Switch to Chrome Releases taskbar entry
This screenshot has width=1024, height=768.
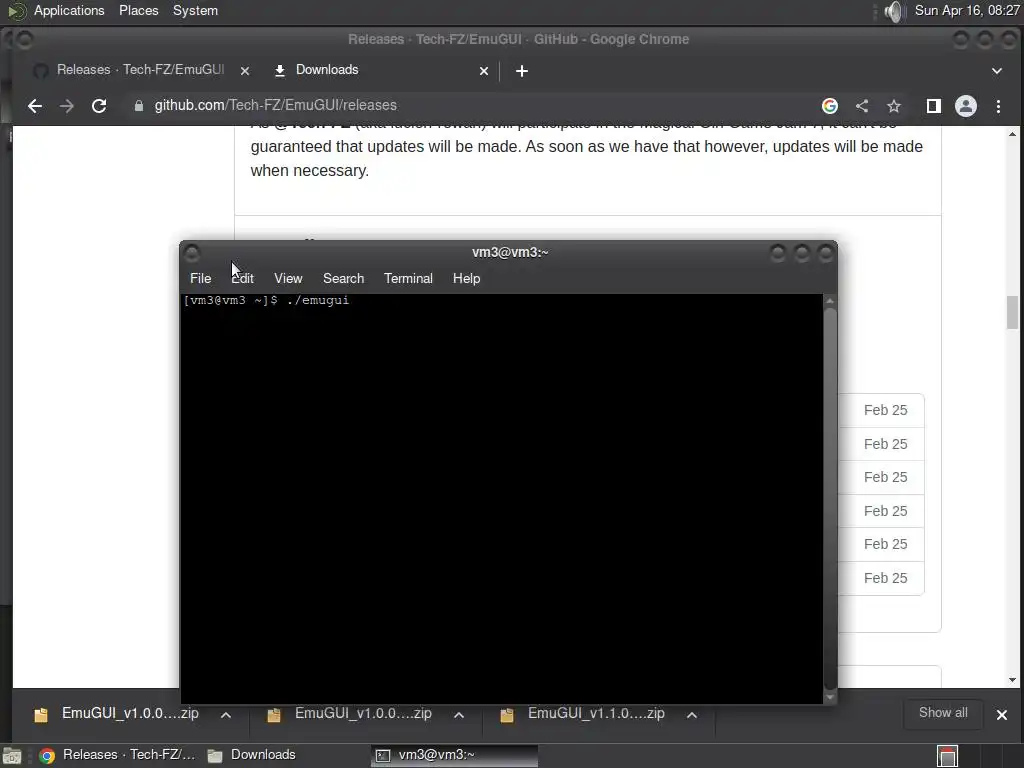pos(118,755)
